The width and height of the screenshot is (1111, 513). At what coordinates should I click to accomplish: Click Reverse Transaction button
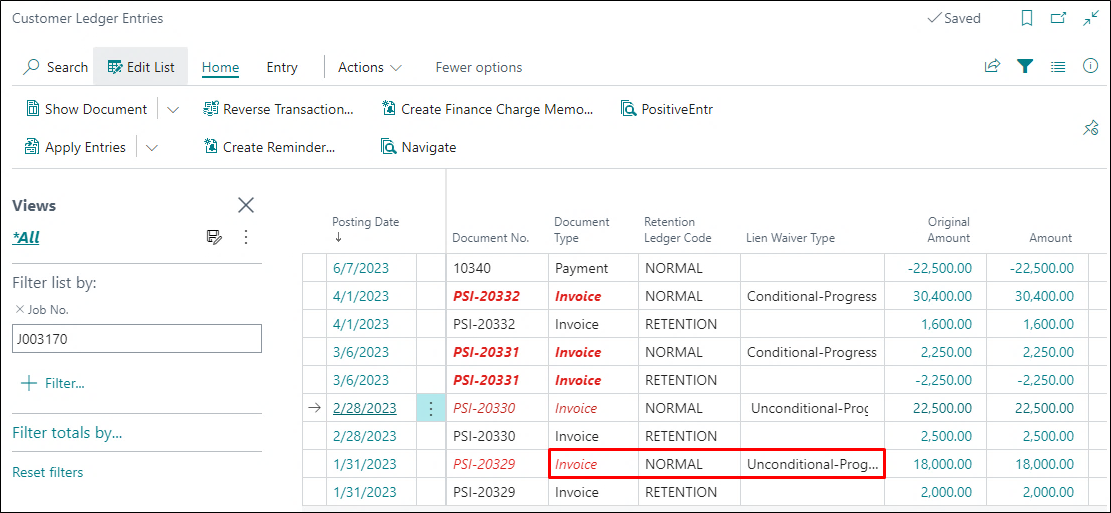278,109
